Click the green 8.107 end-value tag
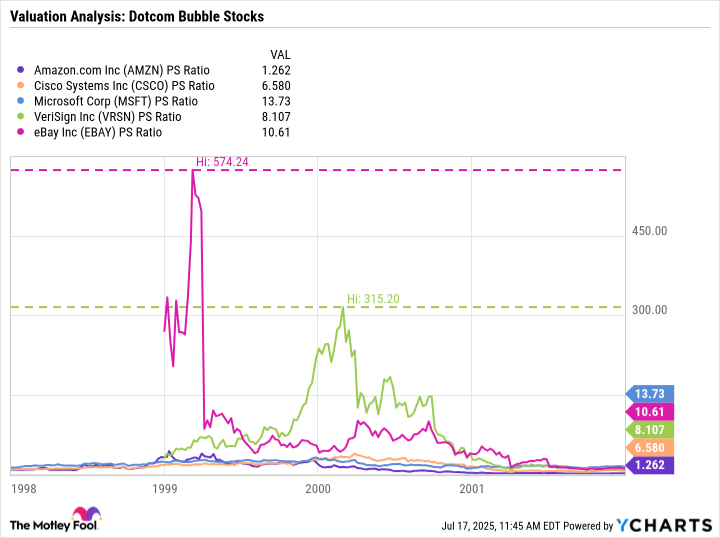 tap(650, 430)
